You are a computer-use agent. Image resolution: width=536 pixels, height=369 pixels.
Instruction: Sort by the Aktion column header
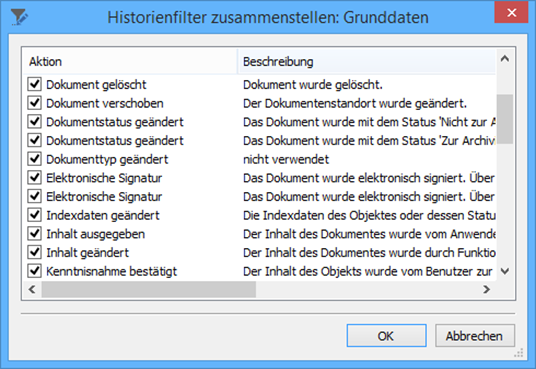(130, 62)
